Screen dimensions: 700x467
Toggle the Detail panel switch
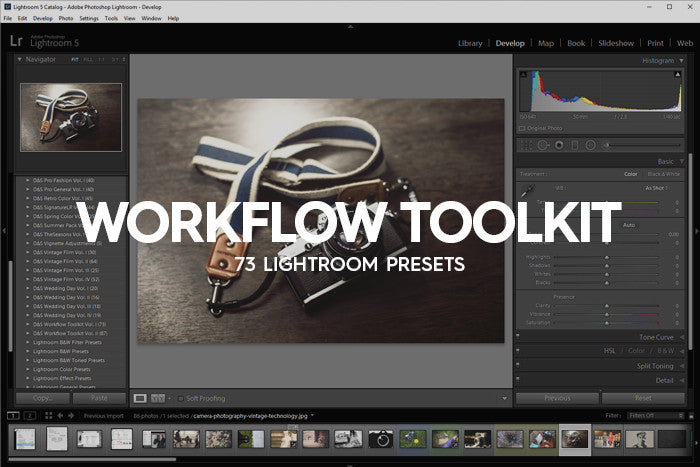pos(518,379)
